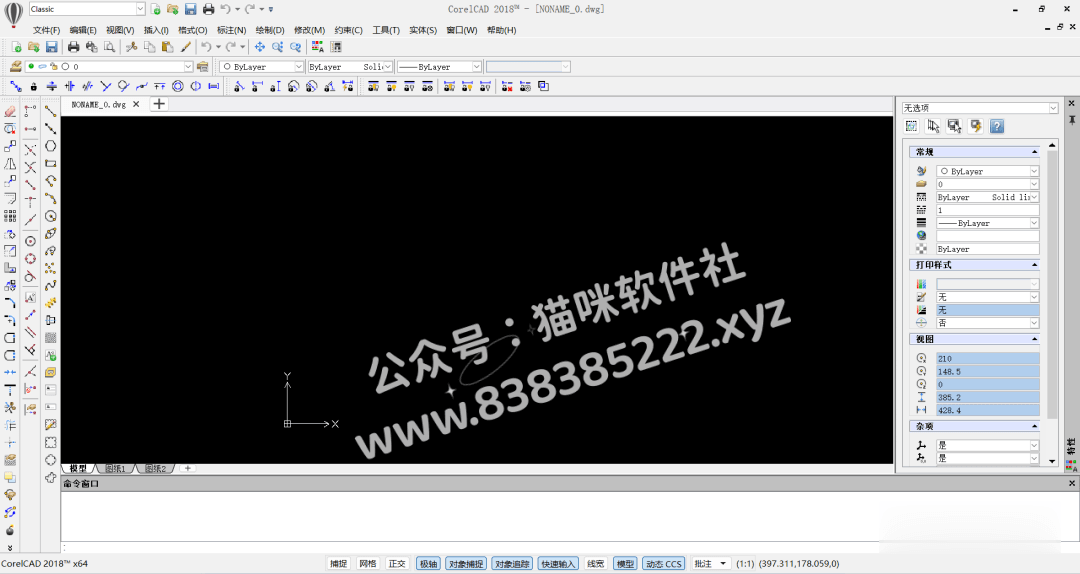Select the Property Painter brush icon
The height and width of the screenshot is (574, 1080).
pyautogui.click(x=186, y=47)
